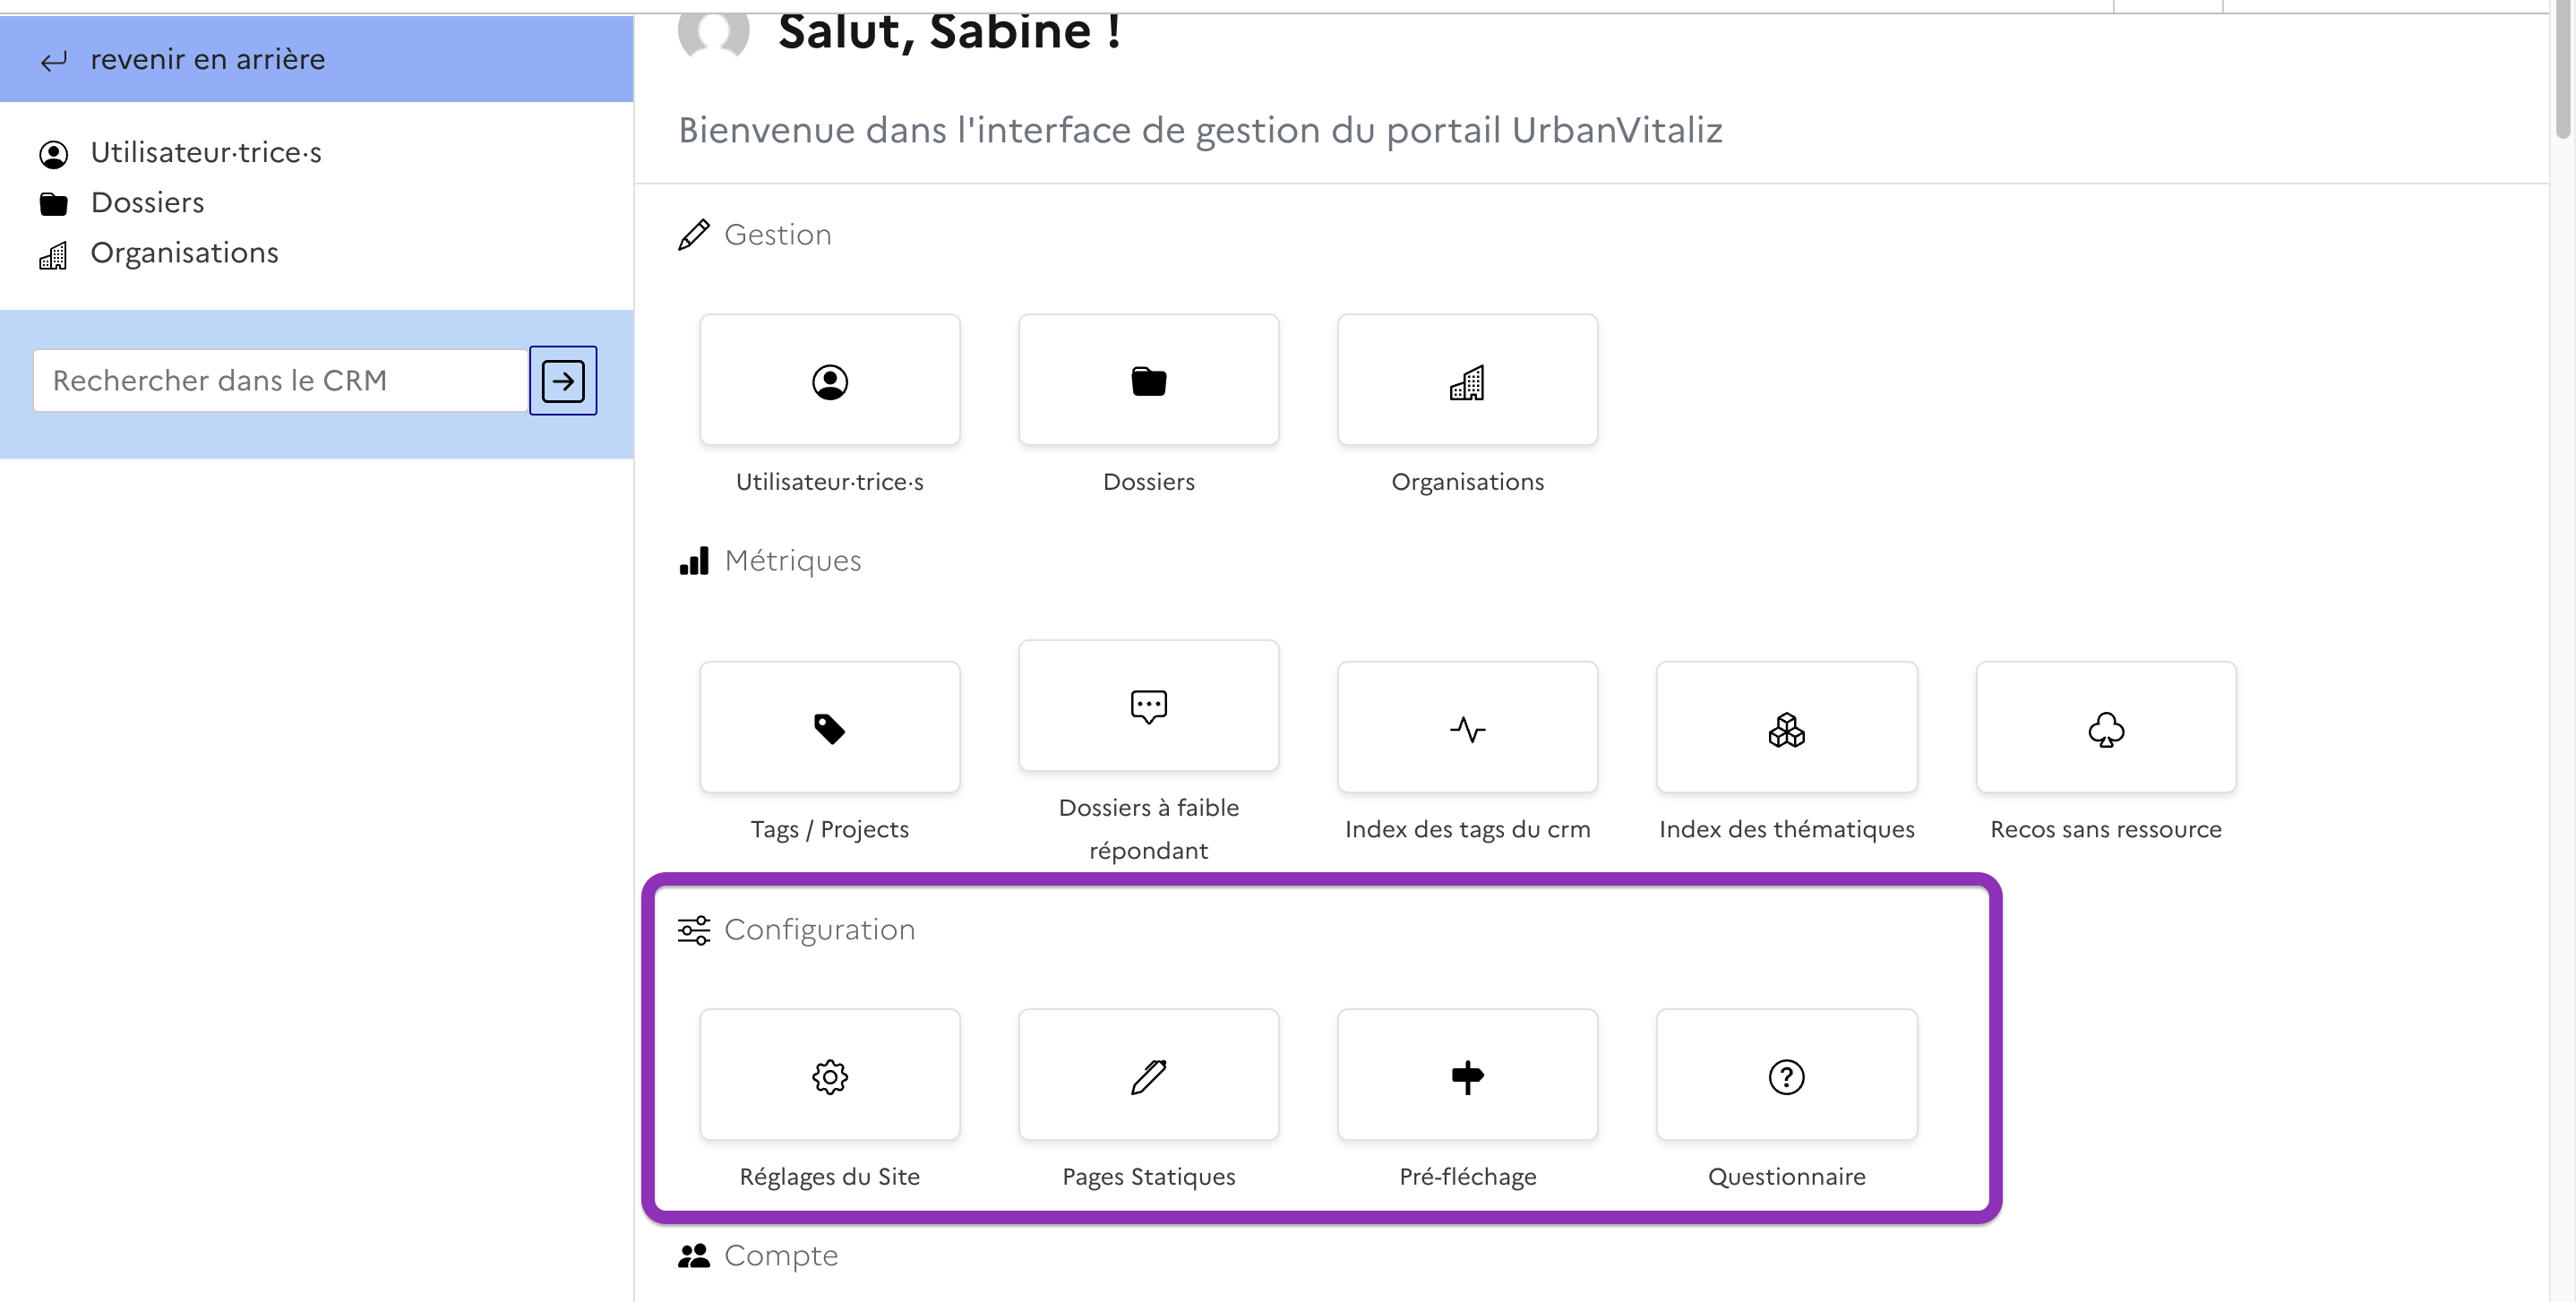The height and width of the screenshot is (1302, 2576).
Task: Select Dossiers in the sidebar menu
Action: click(x=147, y=203)
